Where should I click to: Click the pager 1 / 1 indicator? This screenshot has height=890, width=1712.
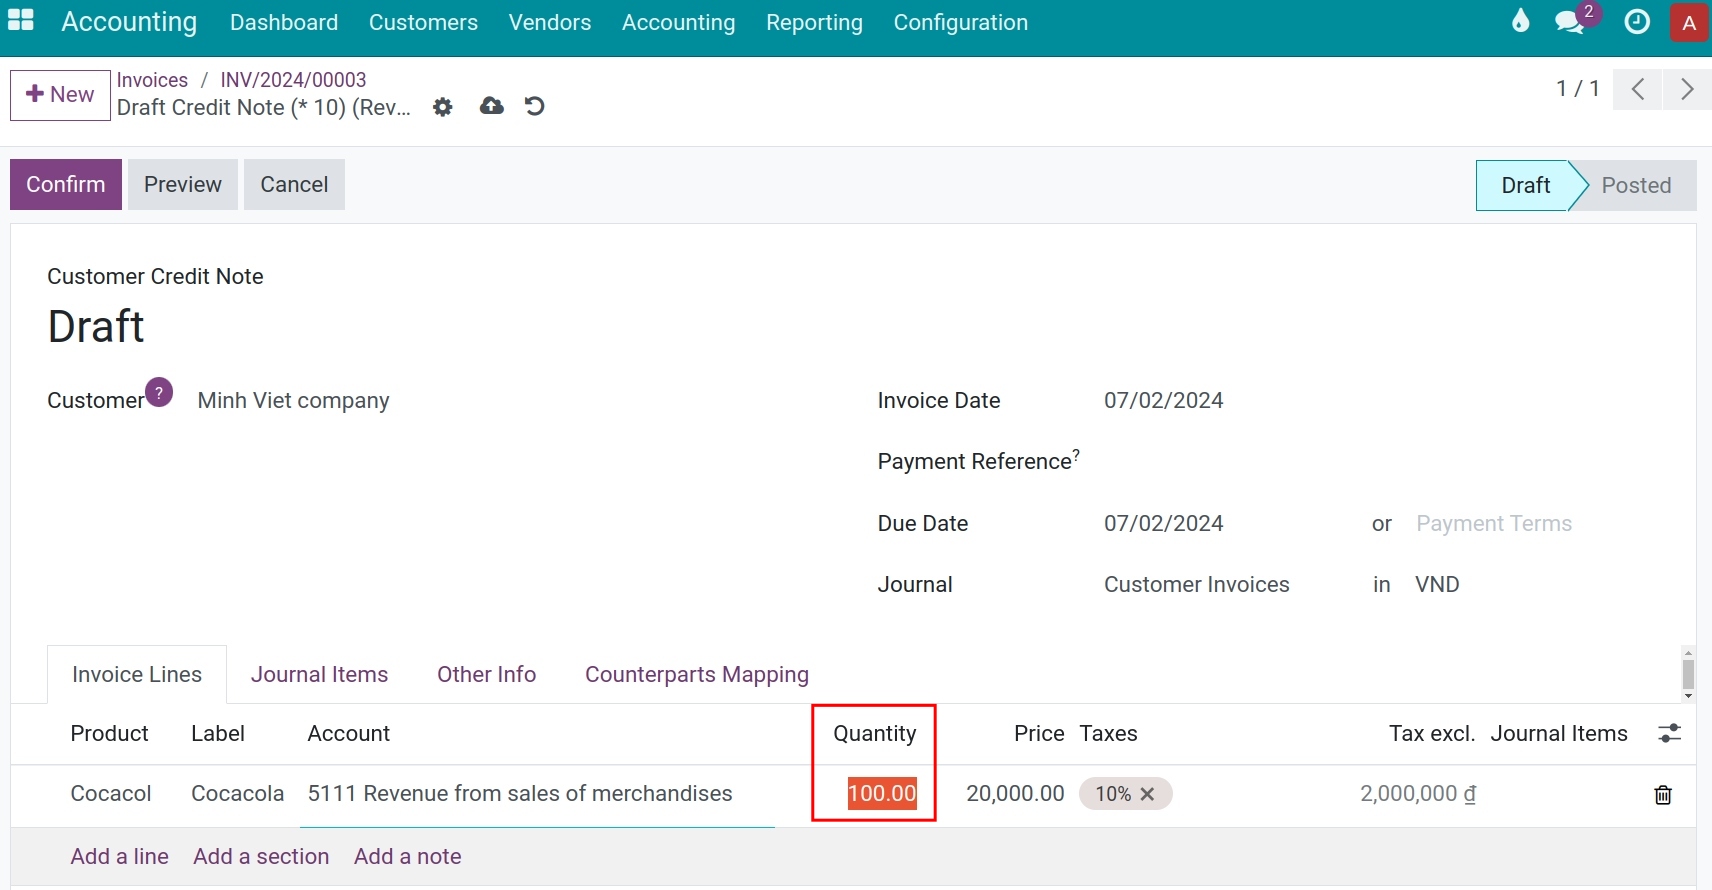point(1578,89)
